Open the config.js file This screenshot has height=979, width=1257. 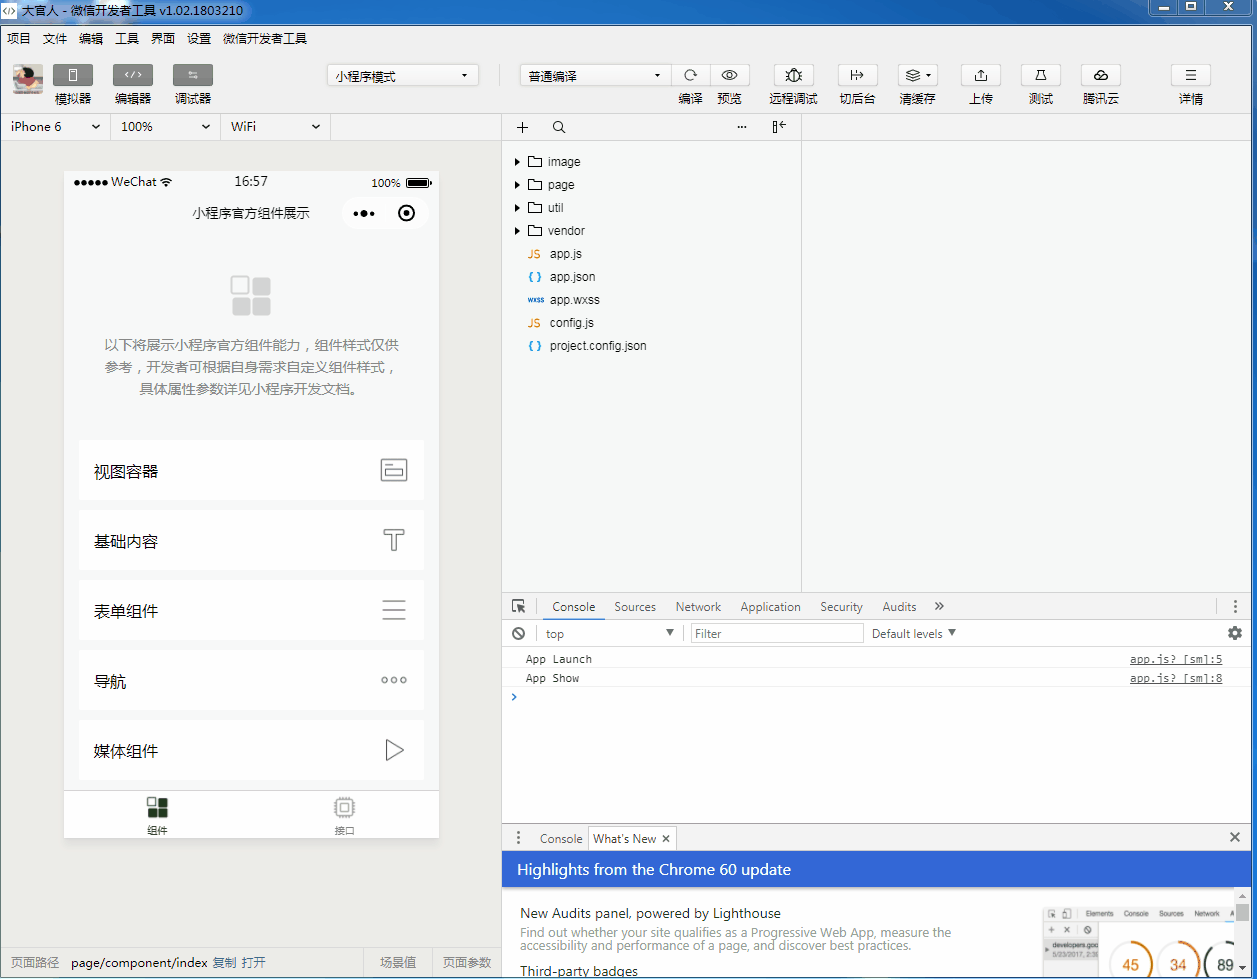pos(571,323)
